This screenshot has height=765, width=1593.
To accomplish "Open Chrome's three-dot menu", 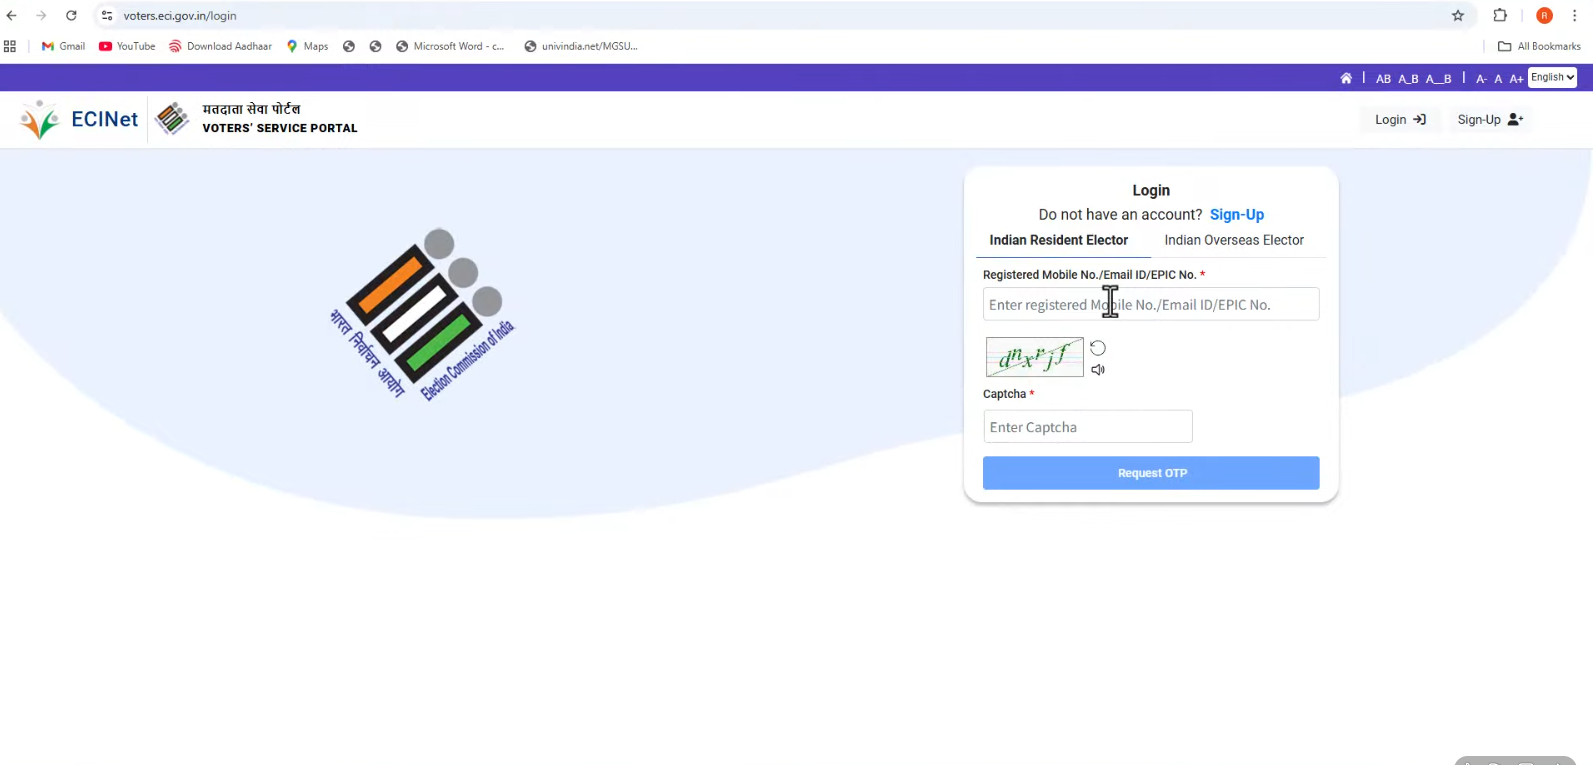I will coord(1575,16).
